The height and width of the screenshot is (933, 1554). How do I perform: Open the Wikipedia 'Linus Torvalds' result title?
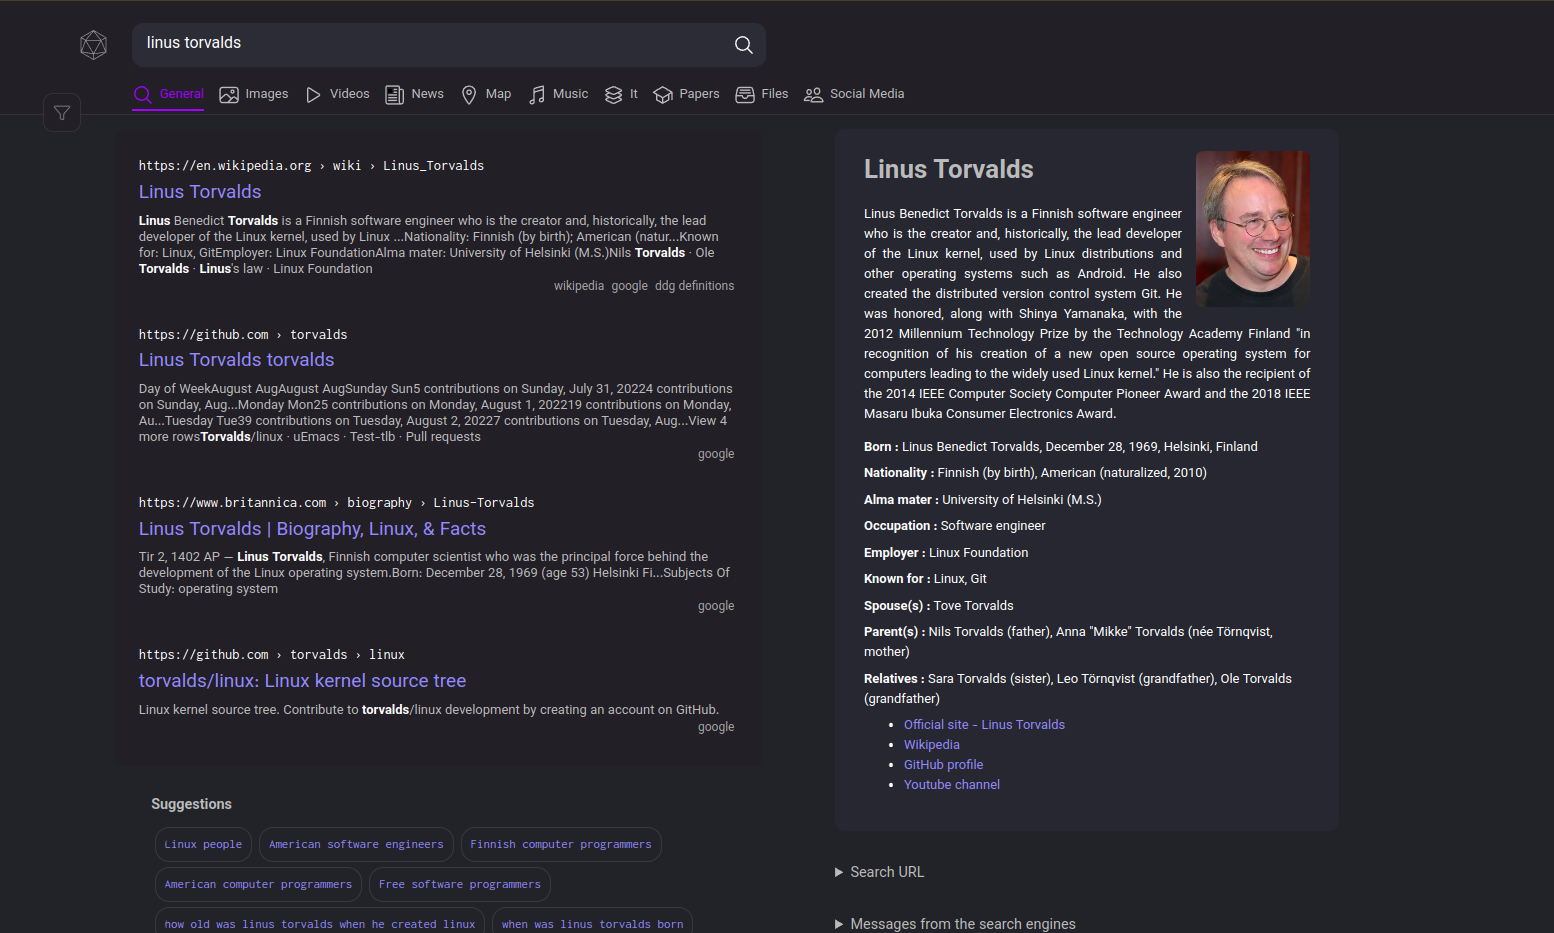point(200,192)
